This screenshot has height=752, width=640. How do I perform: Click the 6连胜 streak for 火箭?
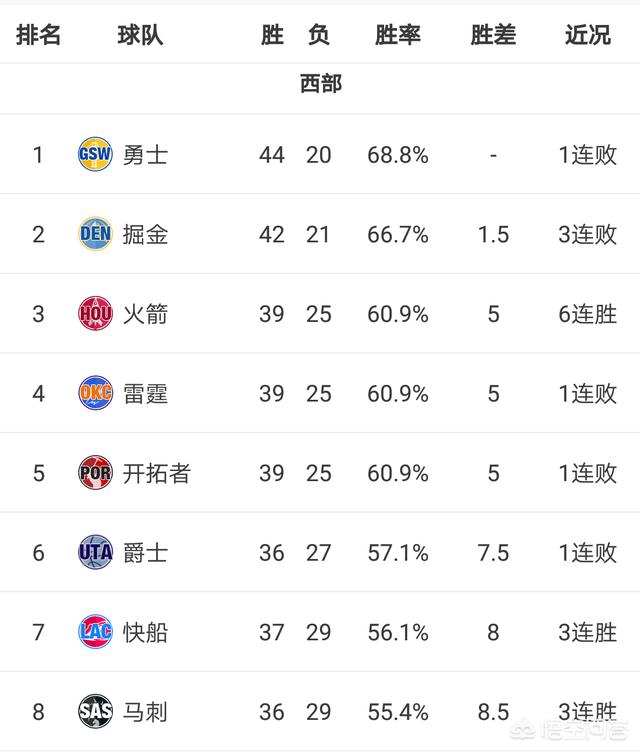coord(588,314)
